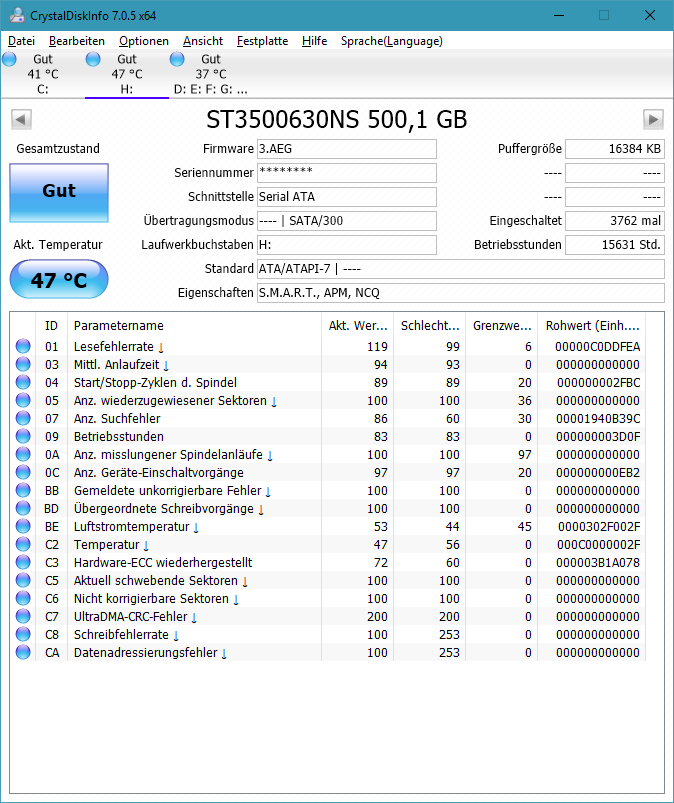Click status icon for misslungener Spindelanläufe row

23,454
